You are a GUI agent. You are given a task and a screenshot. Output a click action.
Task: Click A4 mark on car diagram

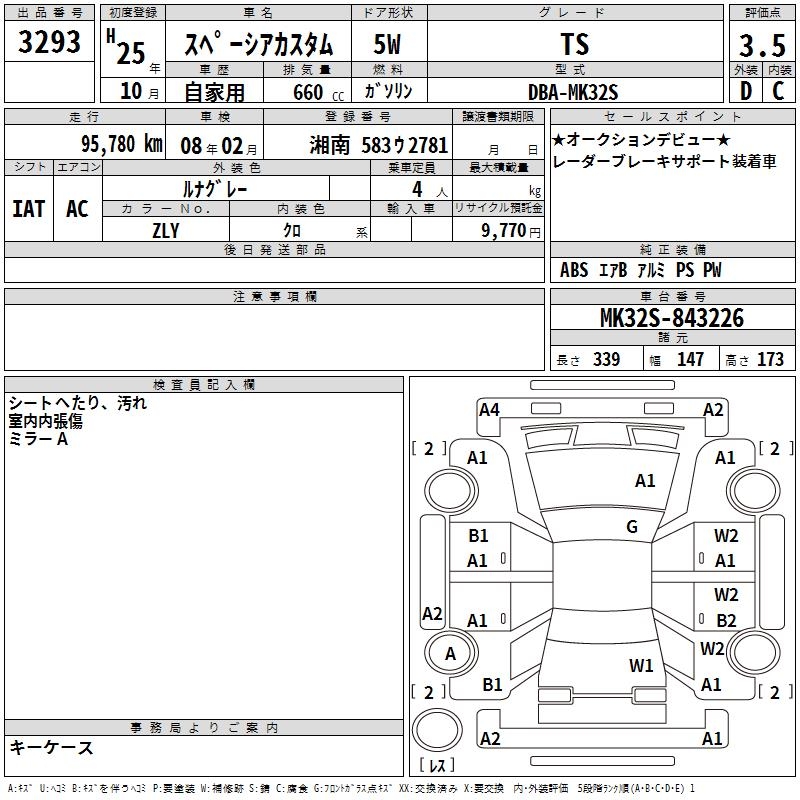coord(489,410)
